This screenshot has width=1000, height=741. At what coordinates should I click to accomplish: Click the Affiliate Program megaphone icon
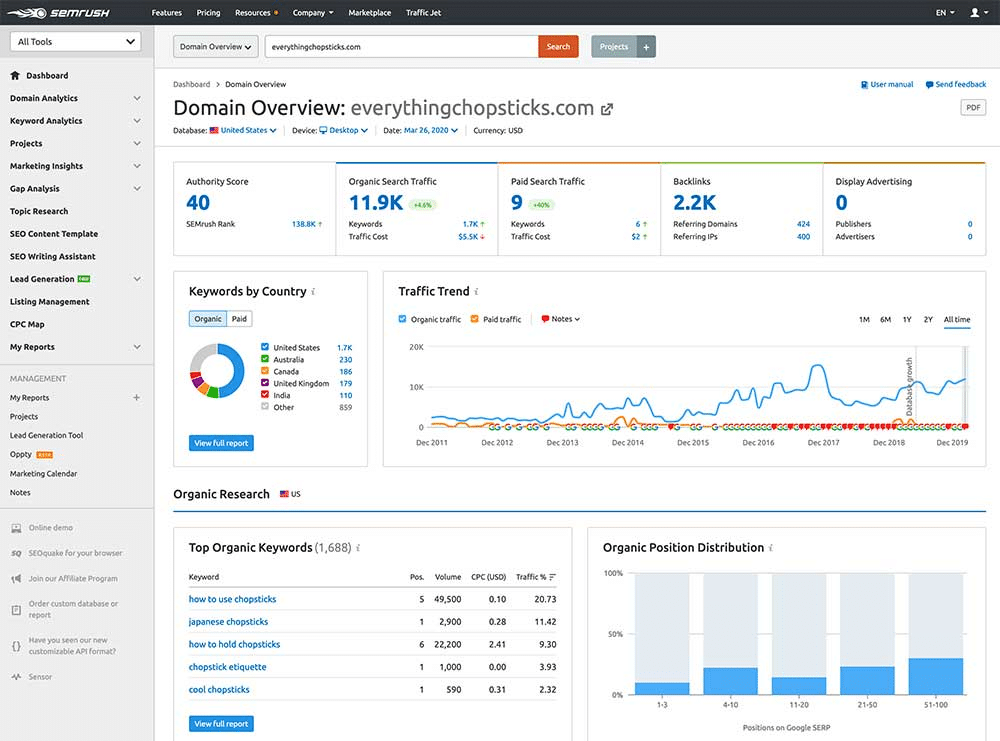click(16, 579)
